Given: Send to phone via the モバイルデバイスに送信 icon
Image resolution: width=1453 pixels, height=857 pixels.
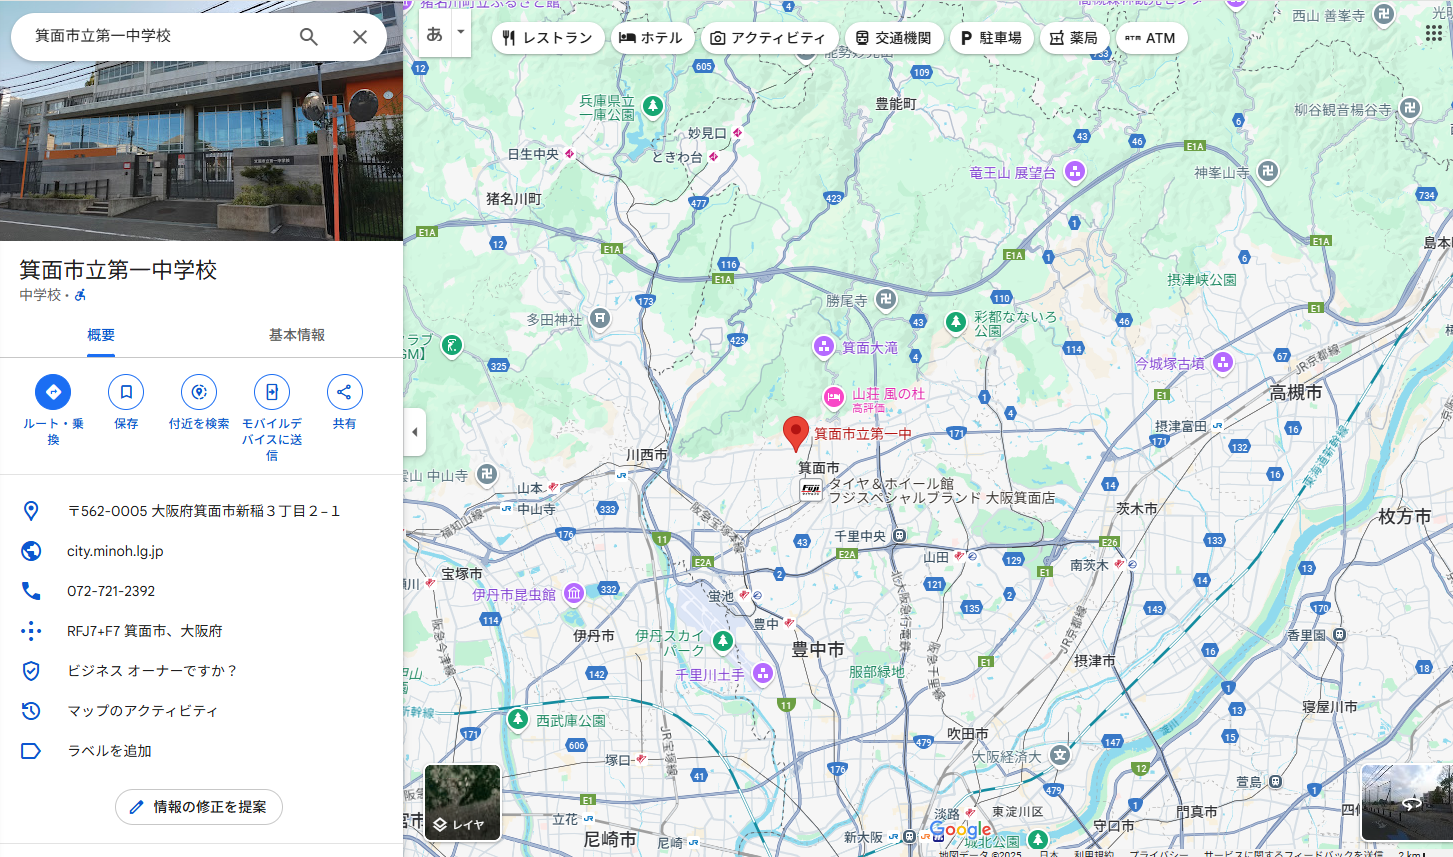Looking at the screenshot, I should [272, 392].
